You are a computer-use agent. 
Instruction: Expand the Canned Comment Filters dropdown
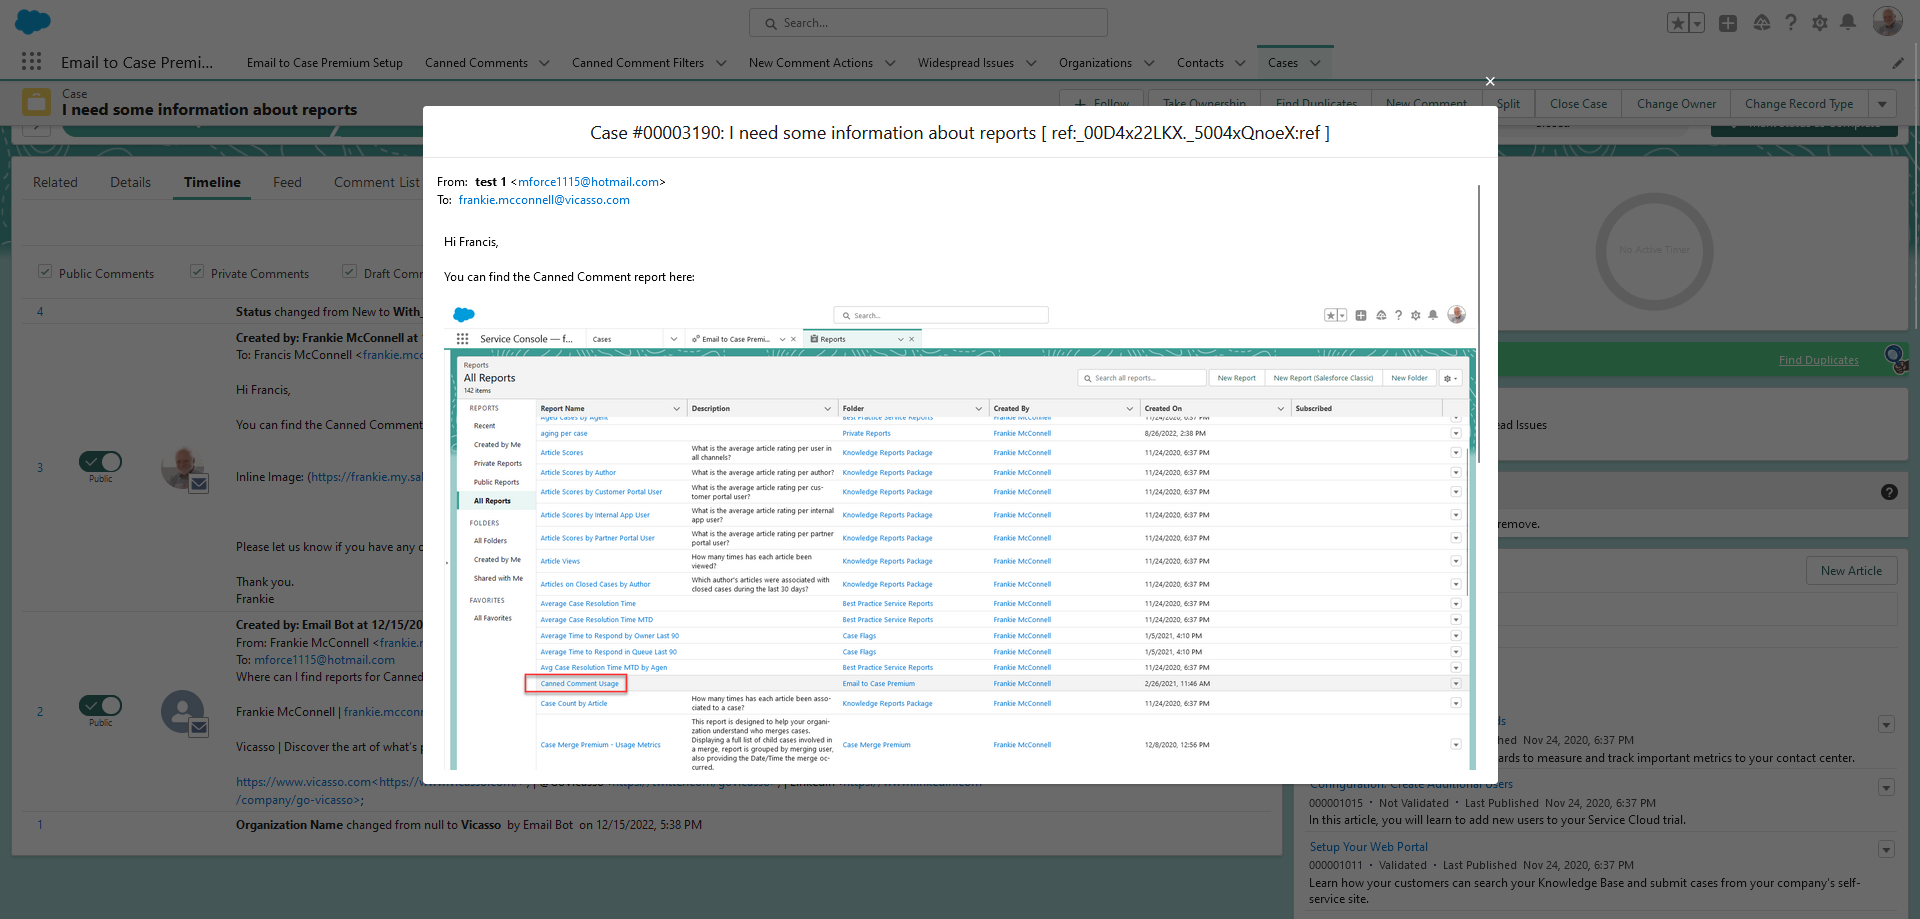pyautogui.click(x=721, y=63)
